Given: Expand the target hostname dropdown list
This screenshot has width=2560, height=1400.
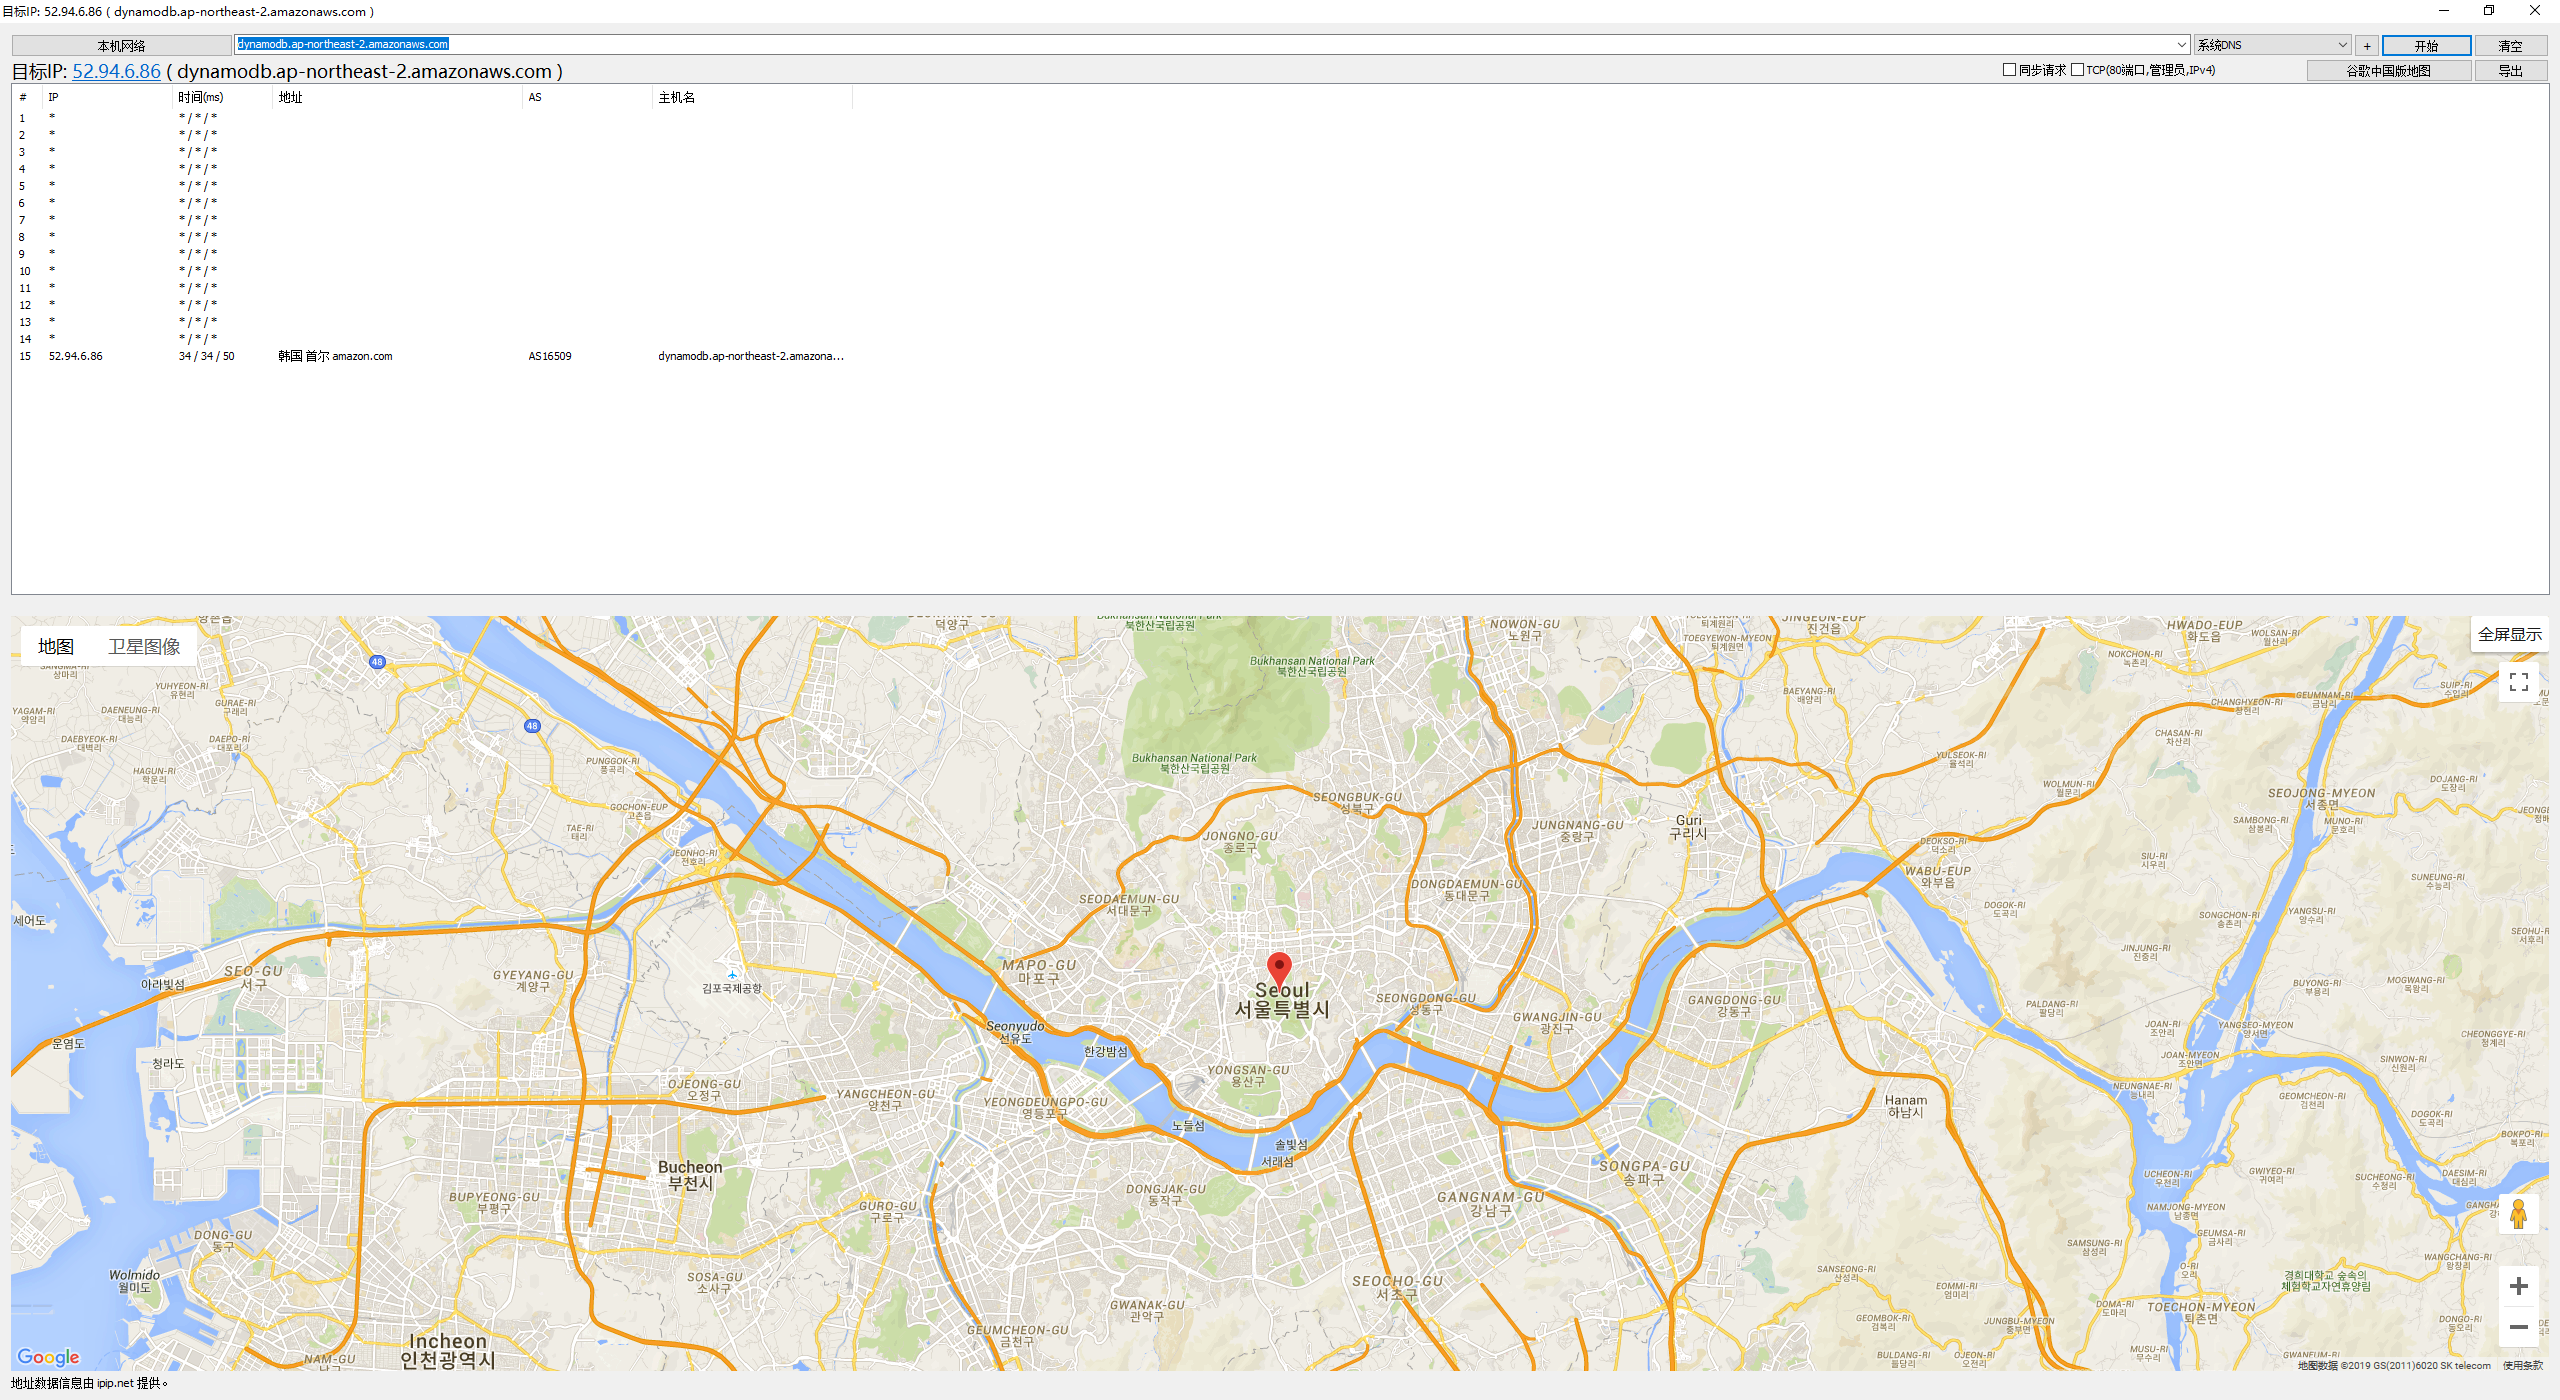Looking at the screenshot, I should (2181, 45).
